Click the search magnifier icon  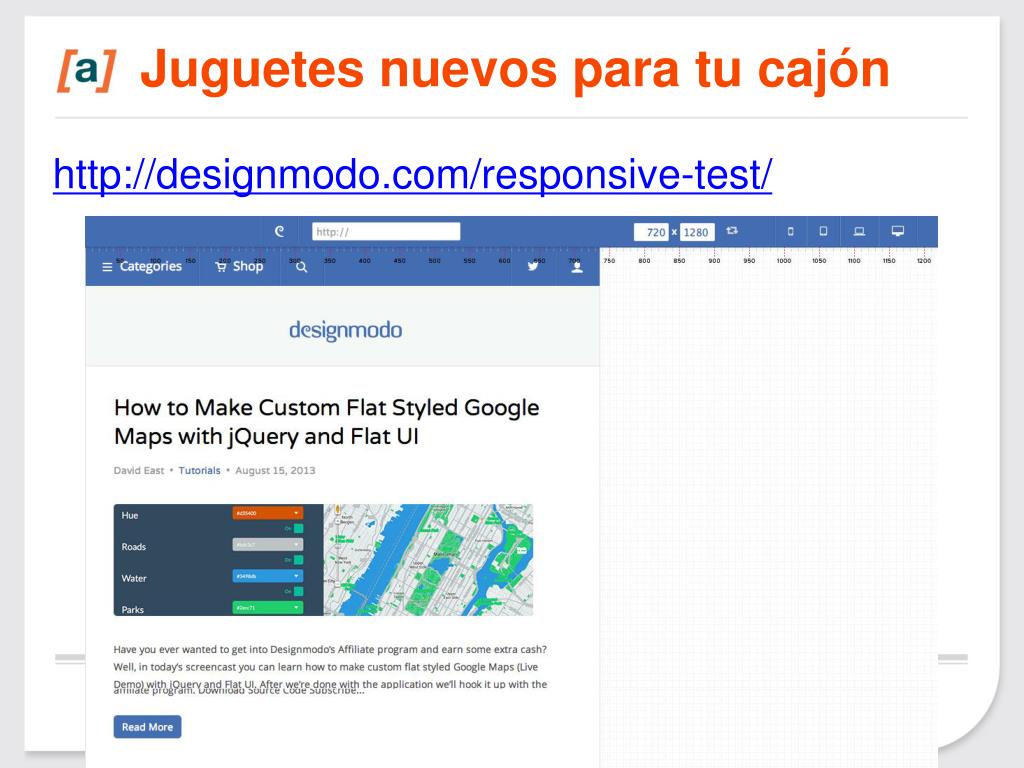pos(301,267)
